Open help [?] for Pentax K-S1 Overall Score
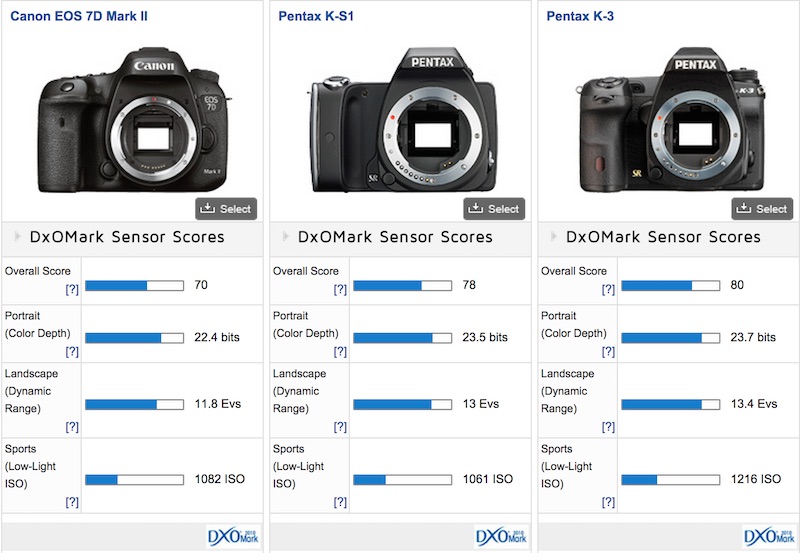 click(340, 289)
